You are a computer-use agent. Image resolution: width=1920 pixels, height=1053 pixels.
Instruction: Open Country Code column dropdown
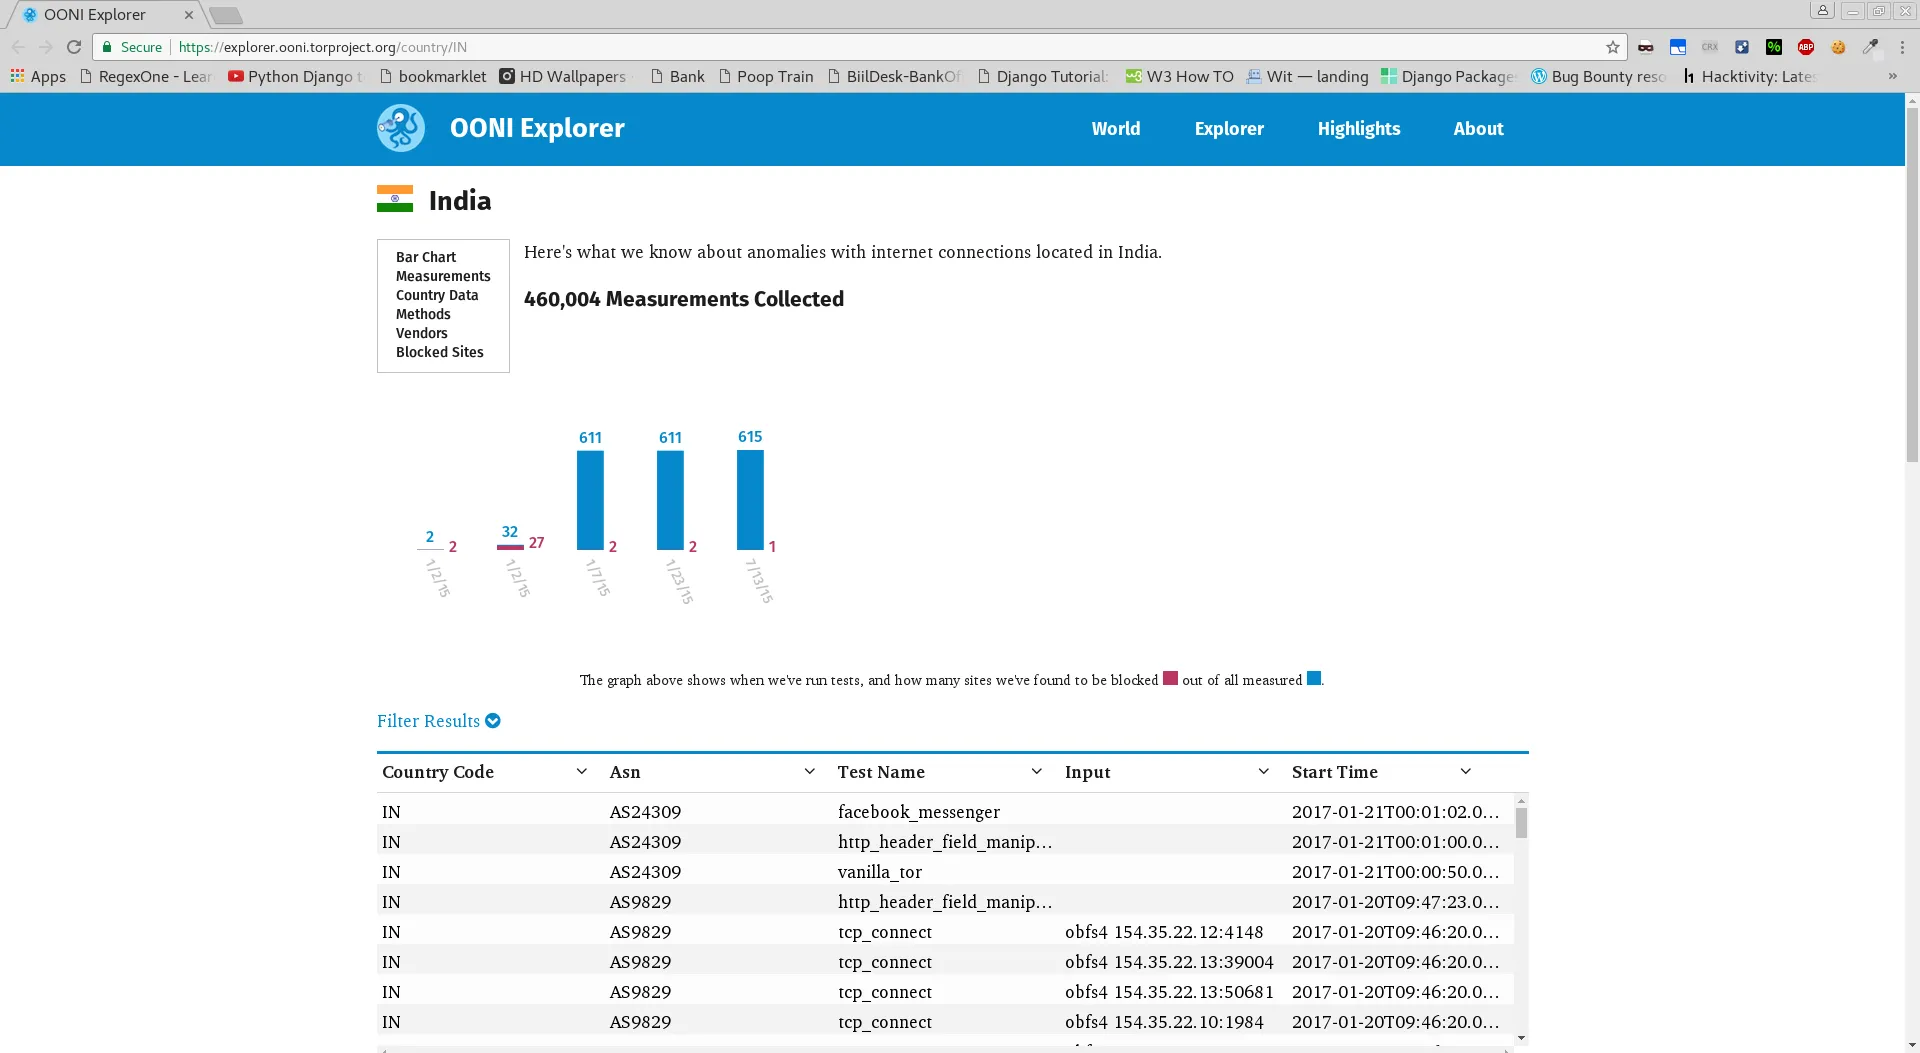pyautogui.click(x=581, y=771)
